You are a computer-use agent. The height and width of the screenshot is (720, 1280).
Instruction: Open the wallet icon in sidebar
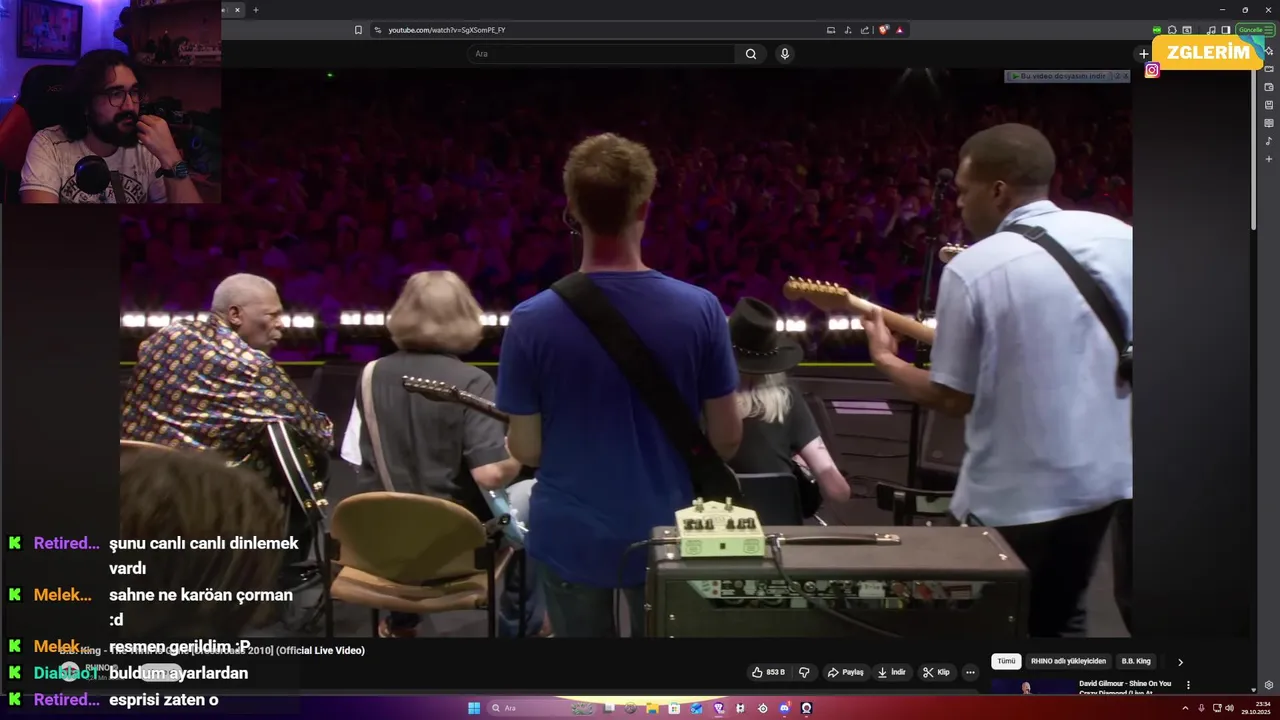[1269, 87]
